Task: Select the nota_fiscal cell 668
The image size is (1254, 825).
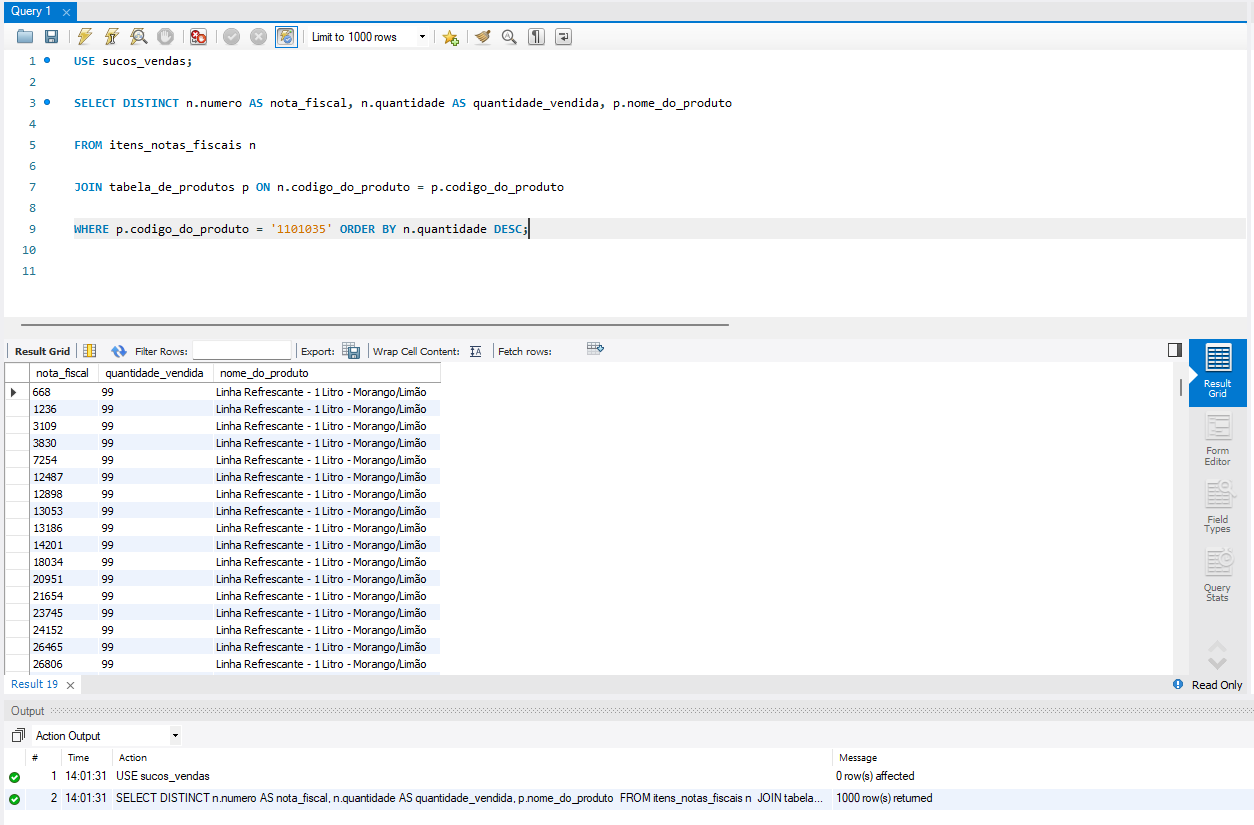Action: point(63,392)
